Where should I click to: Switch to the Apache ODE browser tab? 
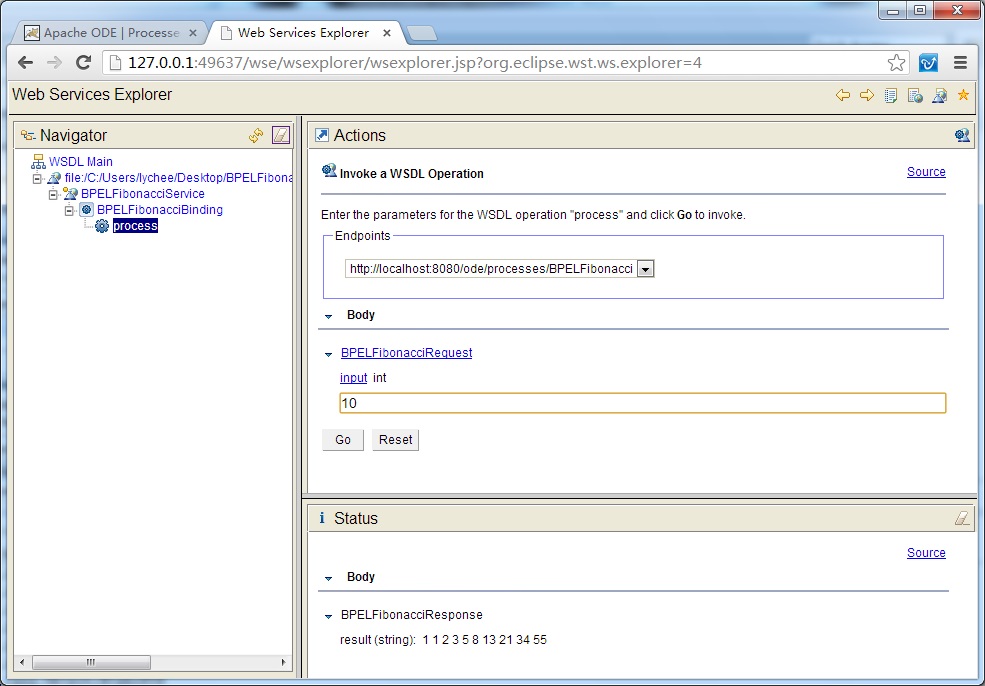click(110, 33)
